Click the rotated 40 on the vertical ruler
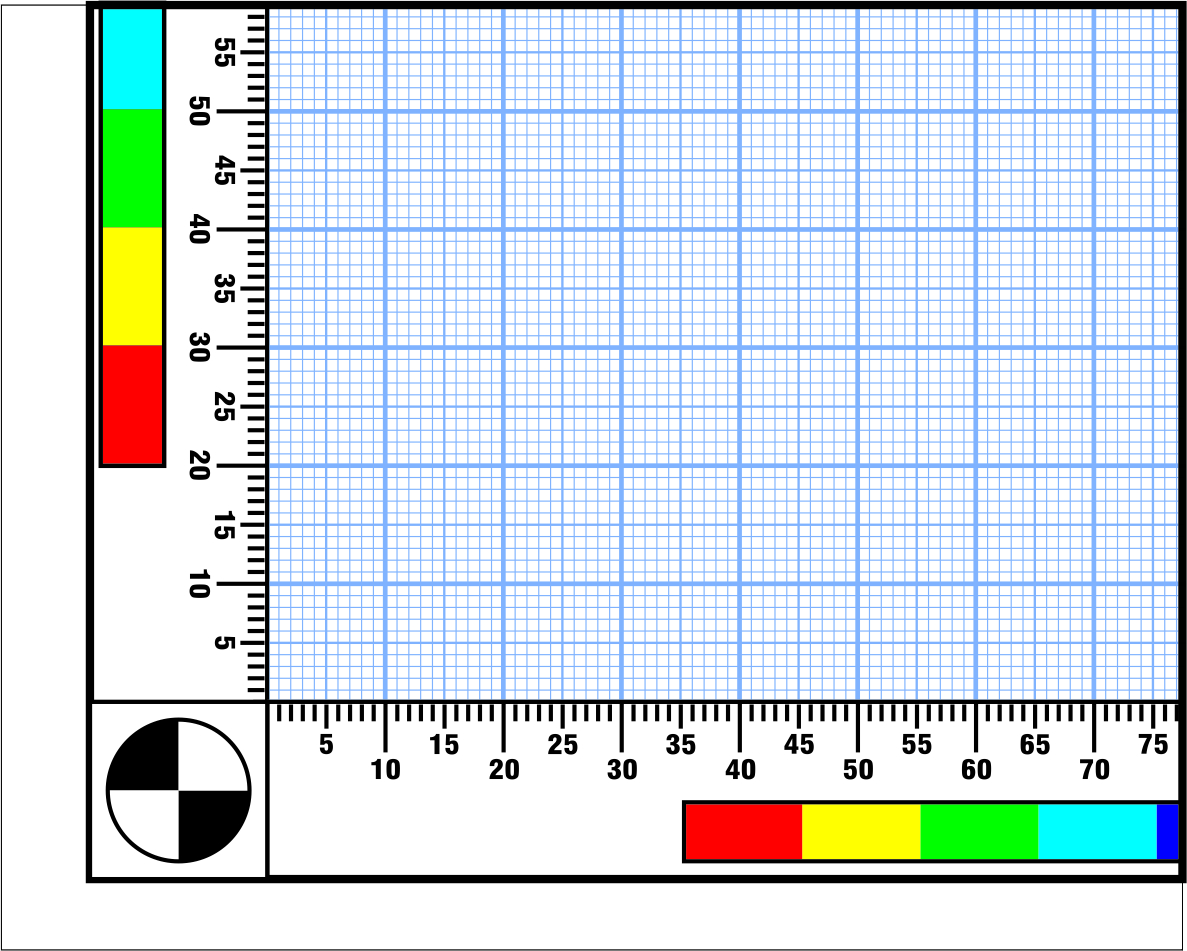Viewport: 1187px width, 951px height. coord(198,229)
